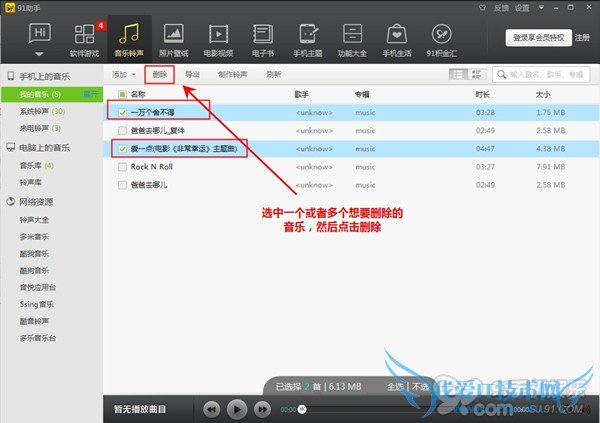Open 手机主题 phone themes section
Screen dimensions: 600x423
point(308,40)
